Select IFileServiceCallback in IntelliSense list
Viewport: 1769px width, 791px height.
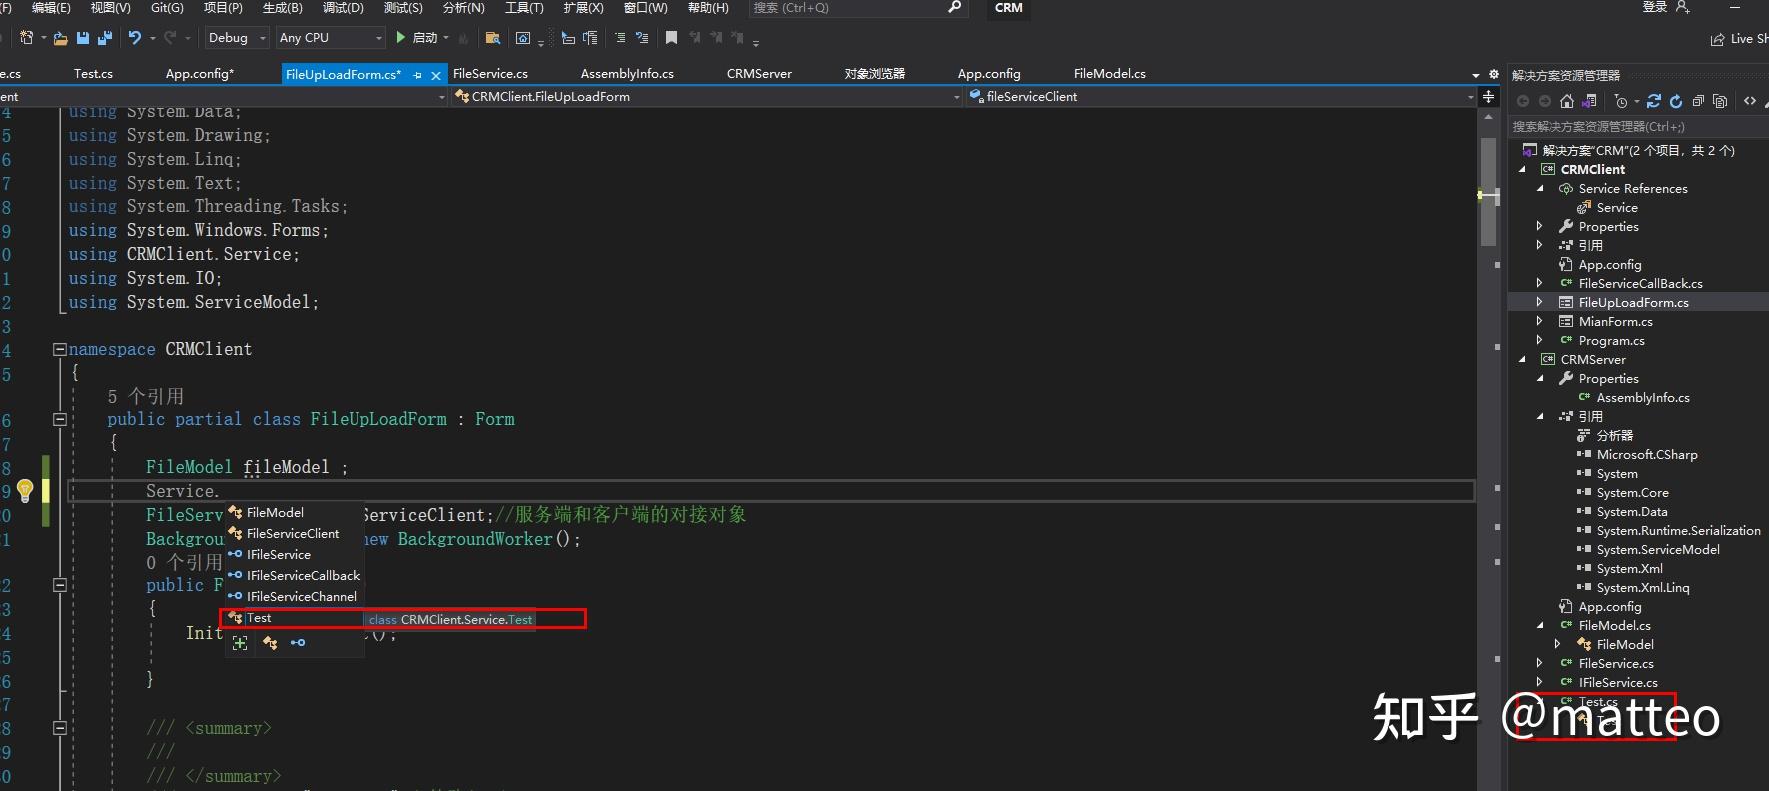click(295, 576)
